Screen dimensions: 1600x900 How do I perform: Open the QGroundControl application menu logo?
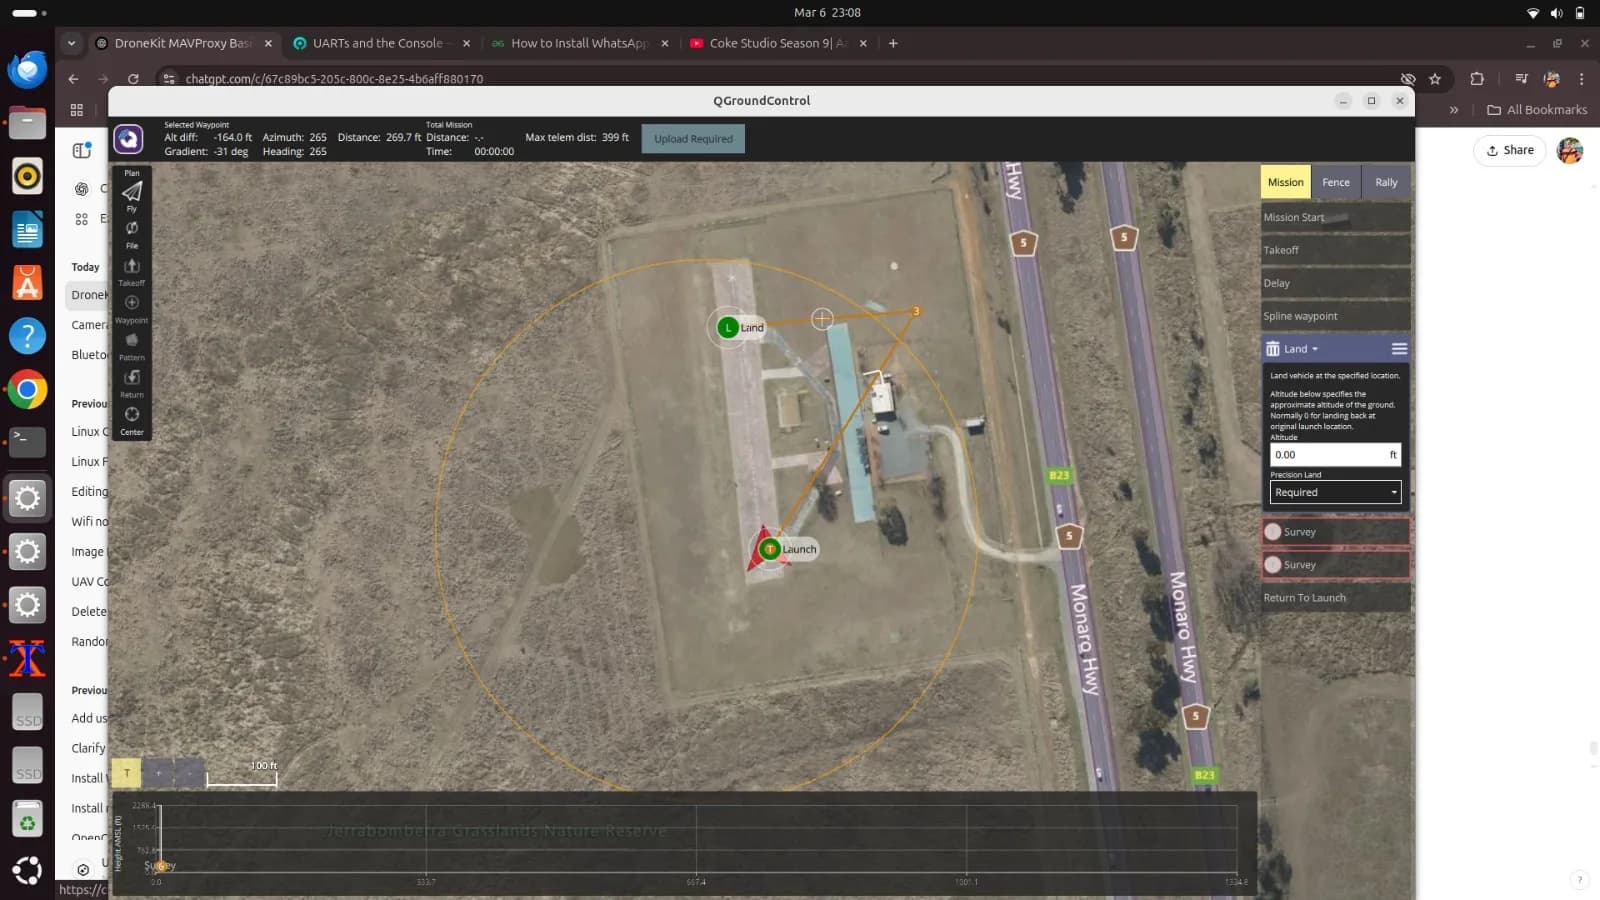(x=128, y=139)
